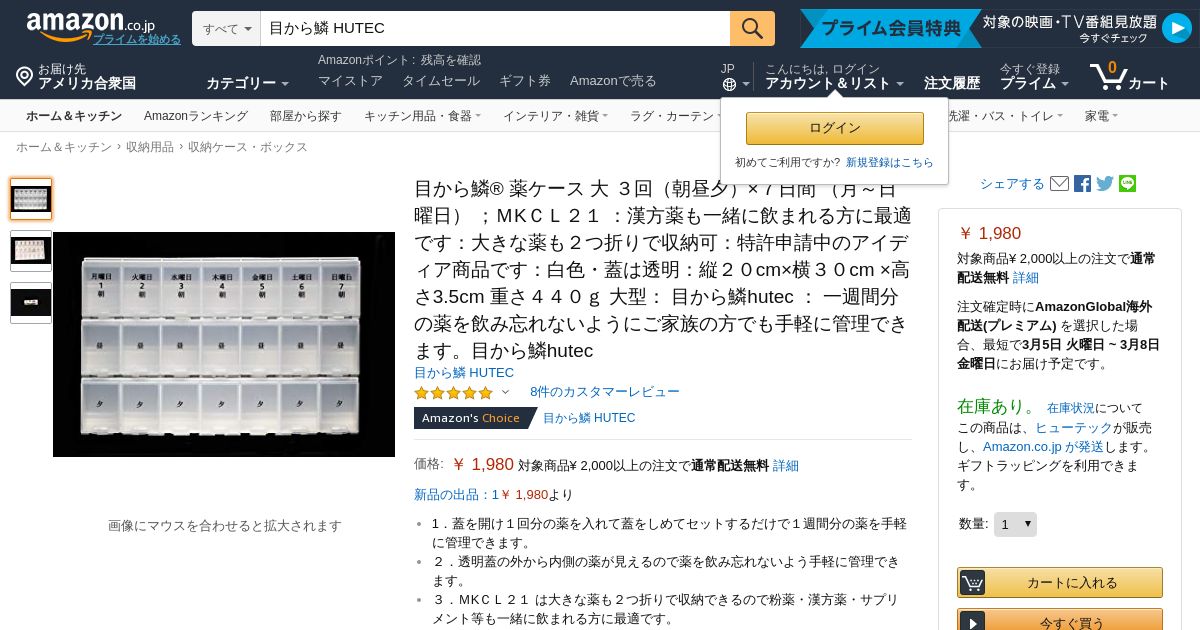This screenshot has width=1200, height=630.
Task: Click the orange search magnifier button
Action: point(752,28)
